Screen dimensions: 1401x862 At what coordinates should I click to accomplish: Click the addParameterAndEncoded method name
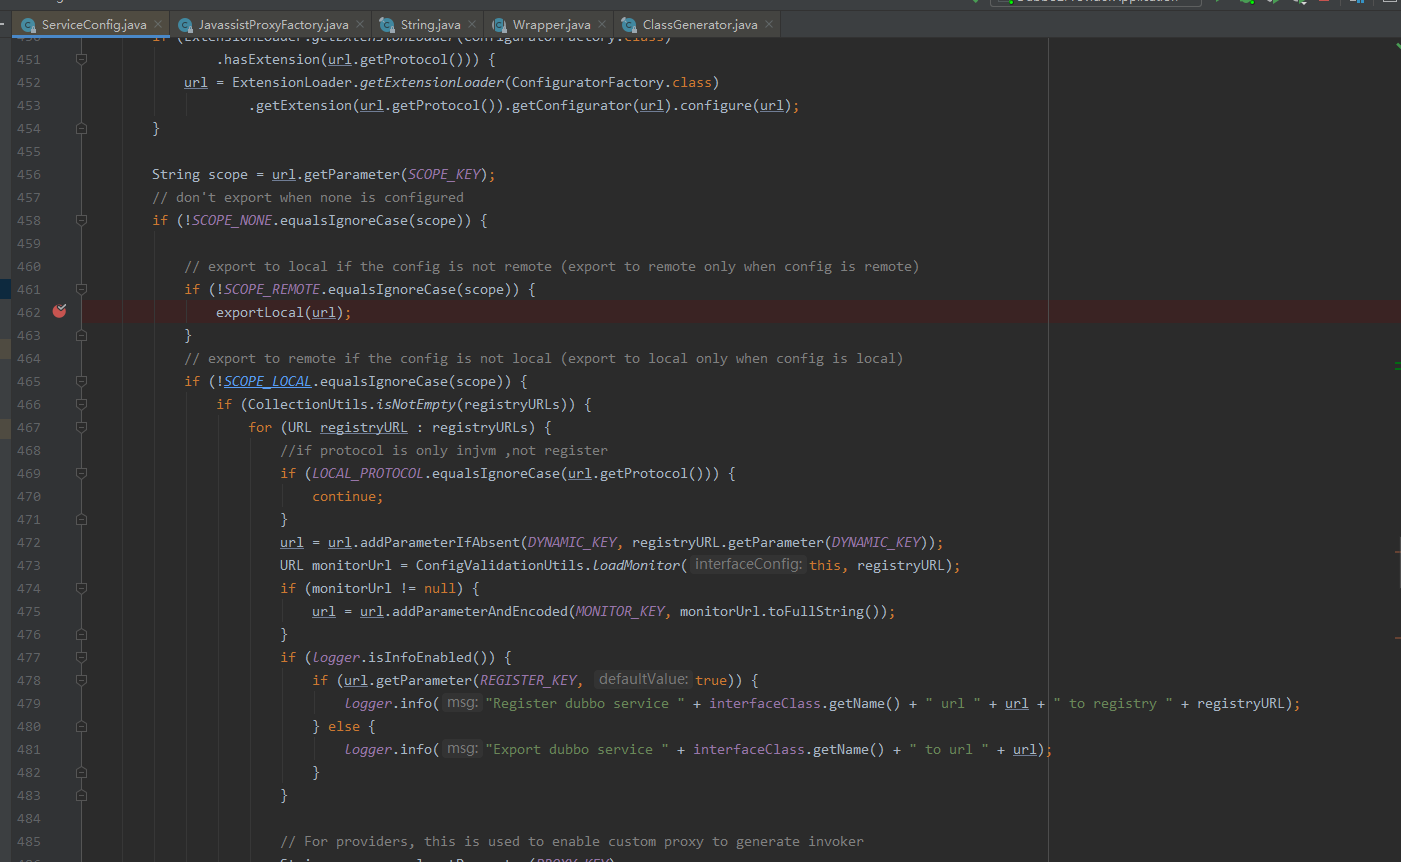click(480, 611)
